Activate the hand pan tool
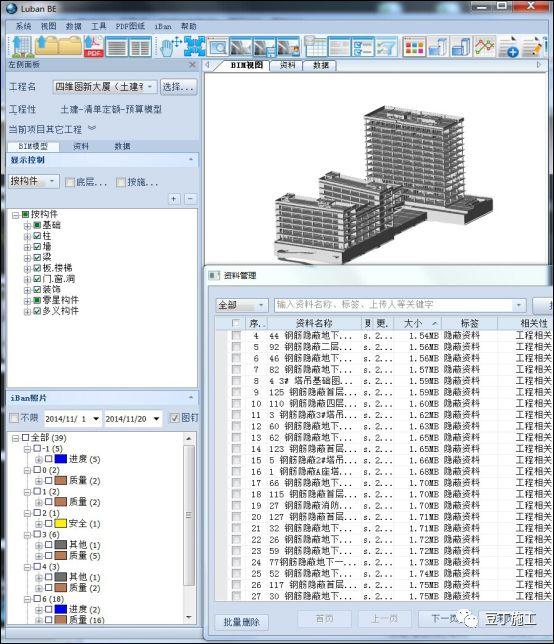Viewport: 554px width, 644px height. [170, 46]
